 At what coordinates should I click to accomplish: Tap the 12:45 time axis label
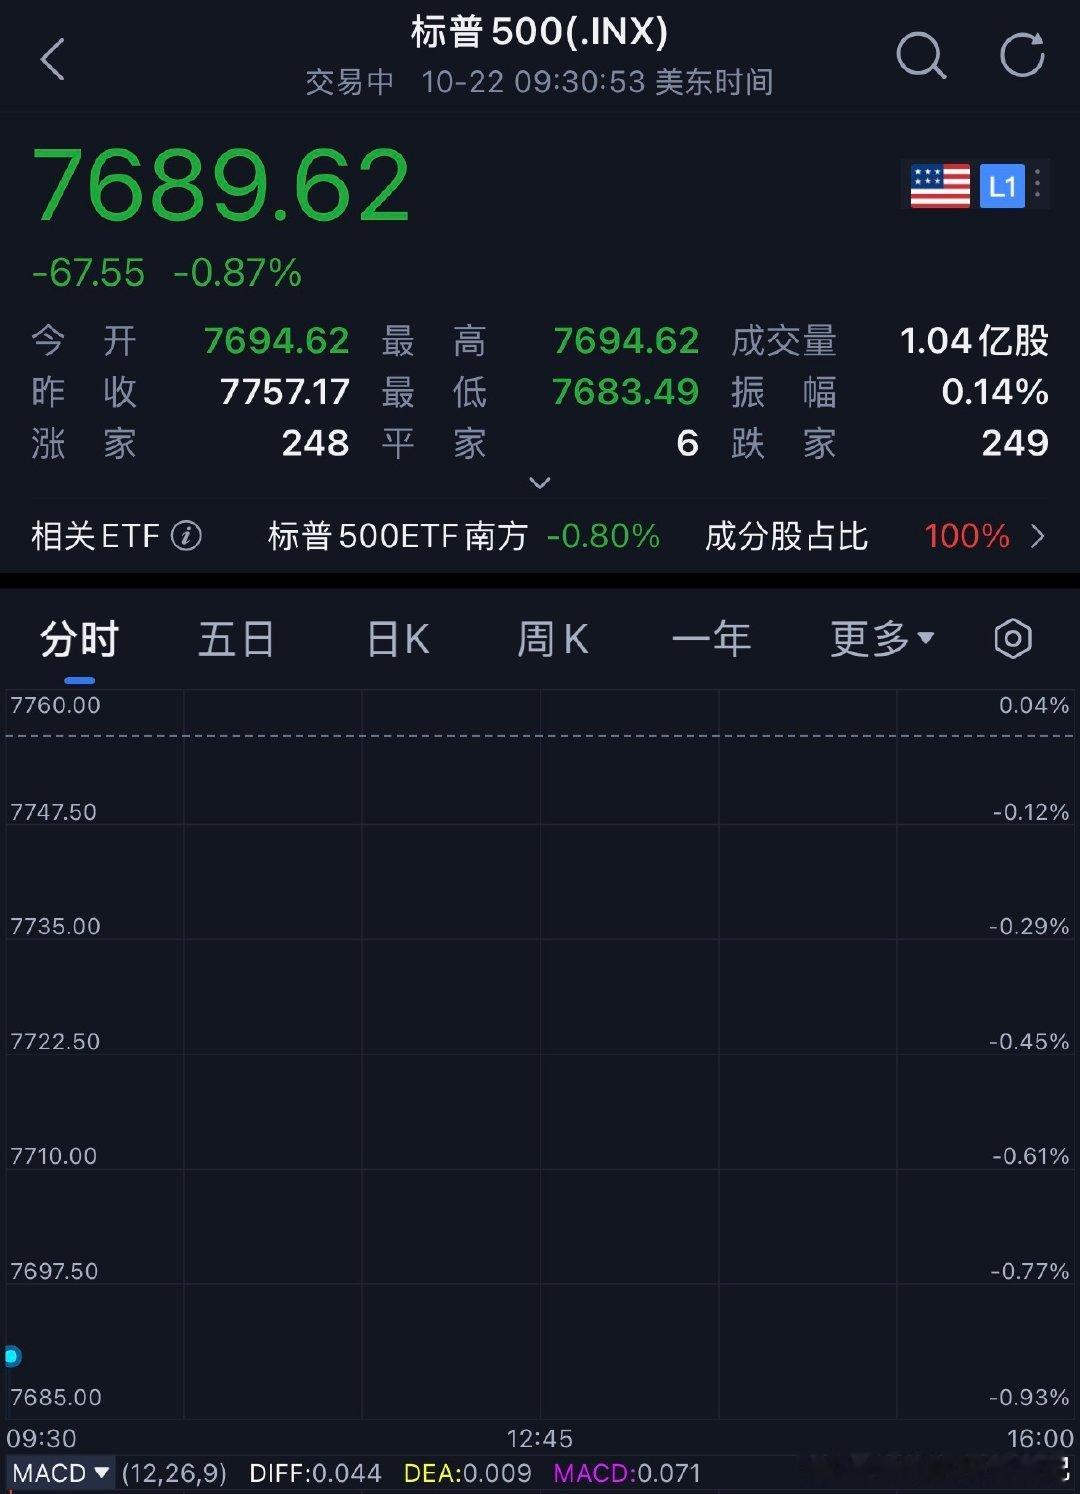click(x=539, y=1439)
